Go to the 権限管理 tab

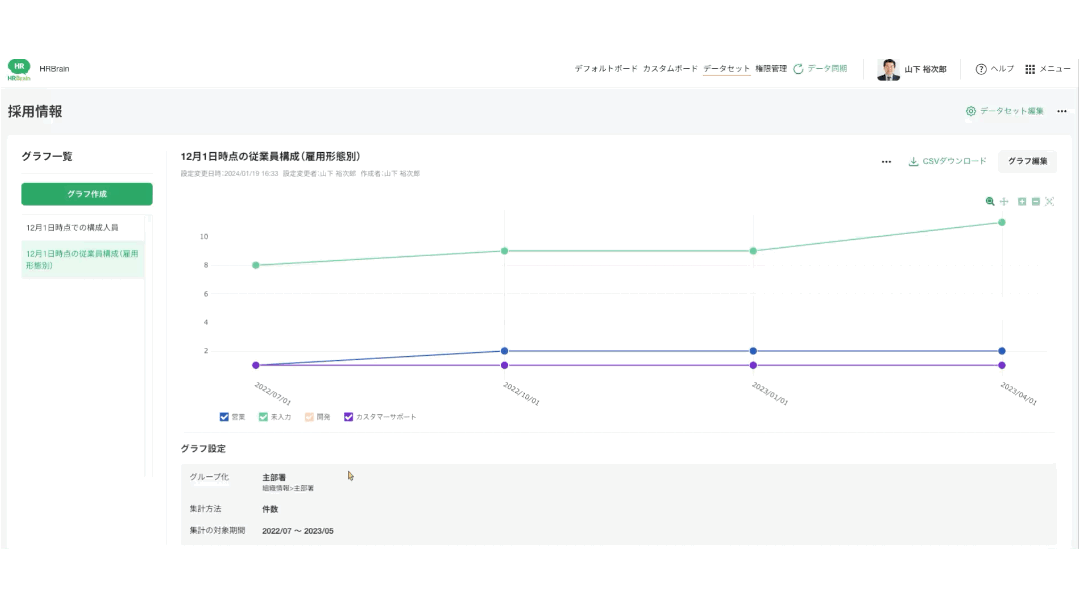771,69
